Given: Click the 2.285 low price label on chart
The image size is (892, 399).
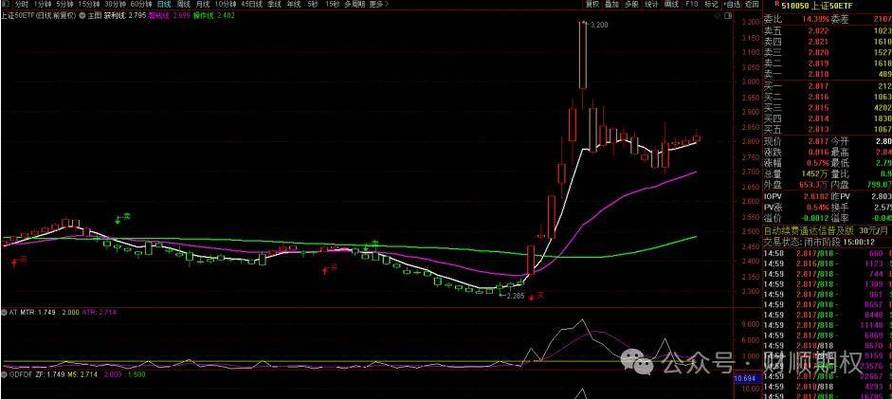Looking at the screenshot, I should 515,295.
